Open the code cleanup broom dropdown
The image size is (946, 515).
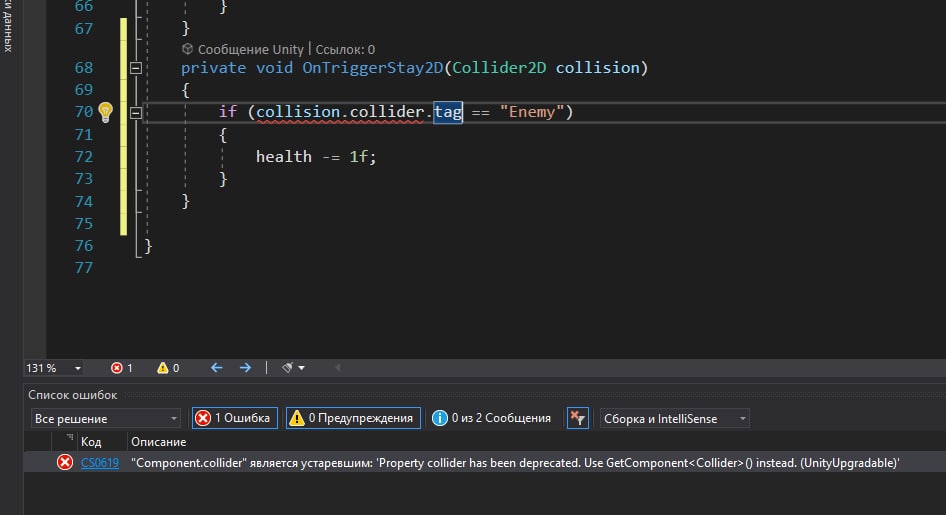(293, 367)
